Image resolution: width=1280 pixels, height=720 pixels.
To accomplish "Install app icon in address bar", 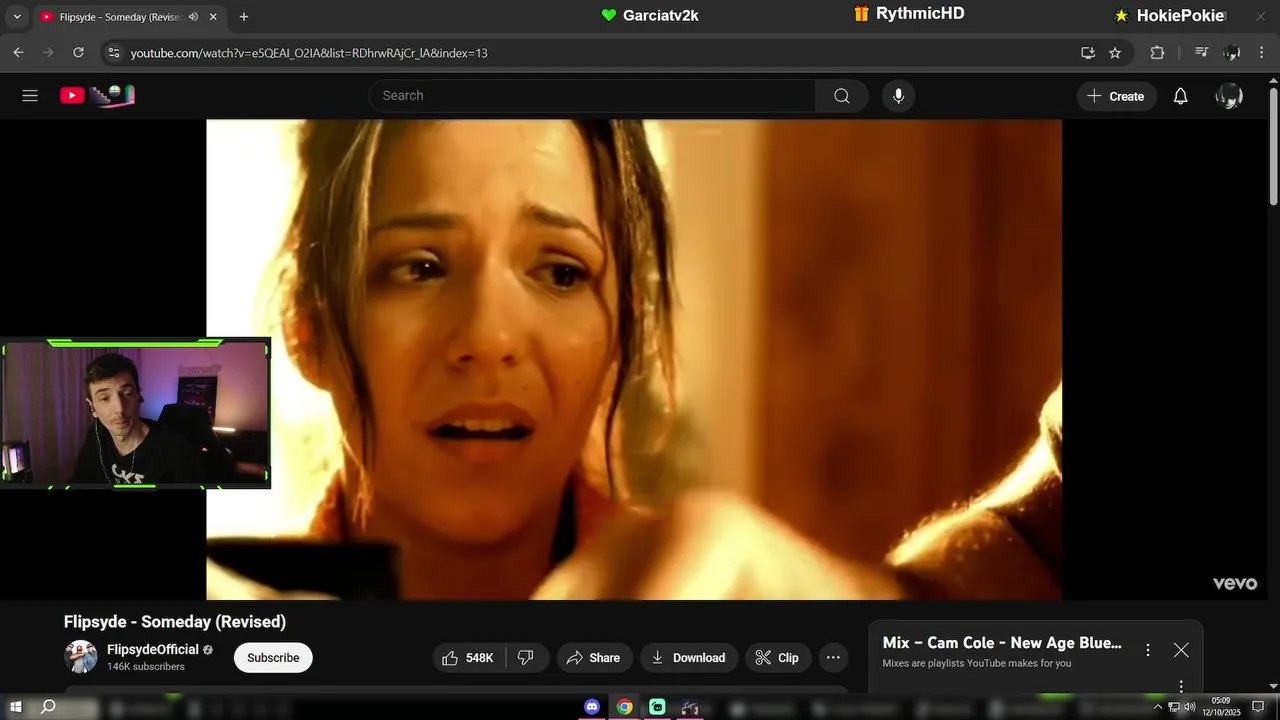I will [x=1088, y=53].
